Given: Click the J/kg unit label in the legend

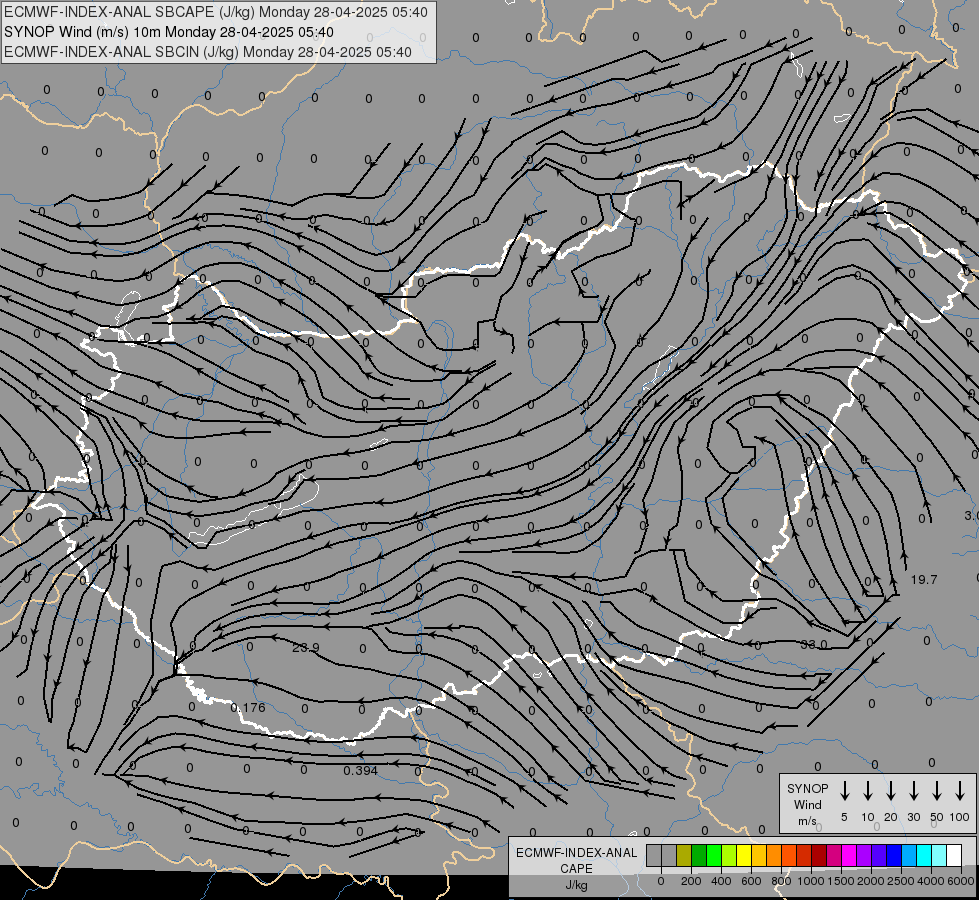Looking at the screenshot, I should [x=576, y=885].
